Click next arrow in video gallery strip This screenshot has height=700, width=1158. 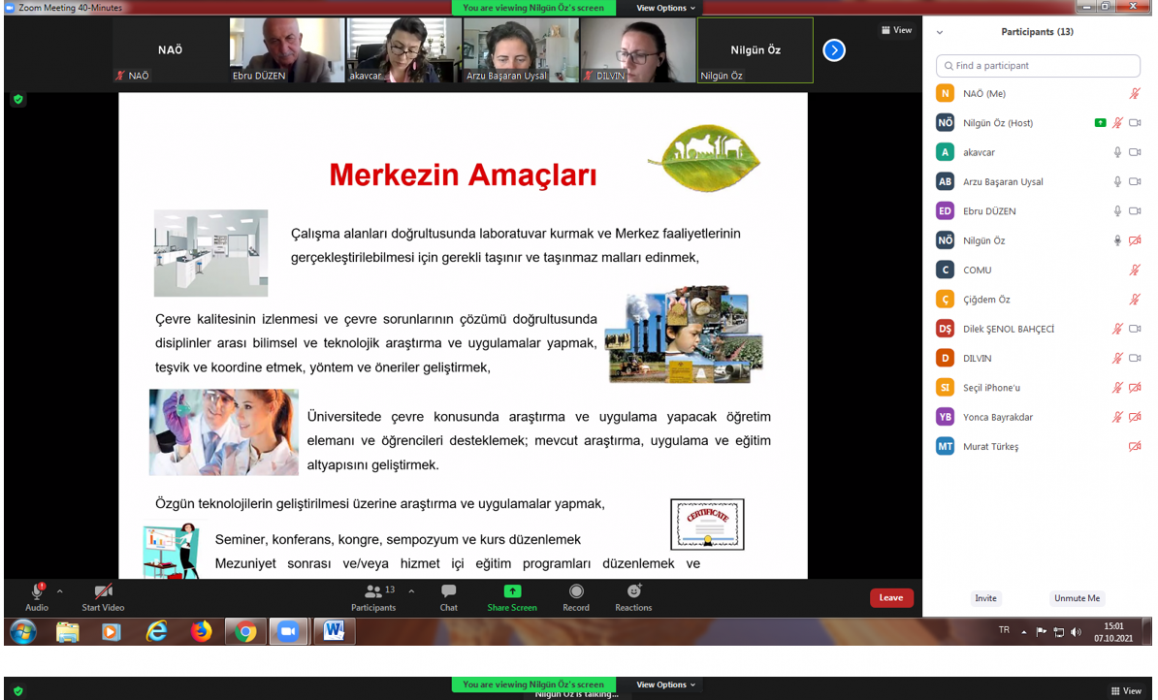(834, 50)
